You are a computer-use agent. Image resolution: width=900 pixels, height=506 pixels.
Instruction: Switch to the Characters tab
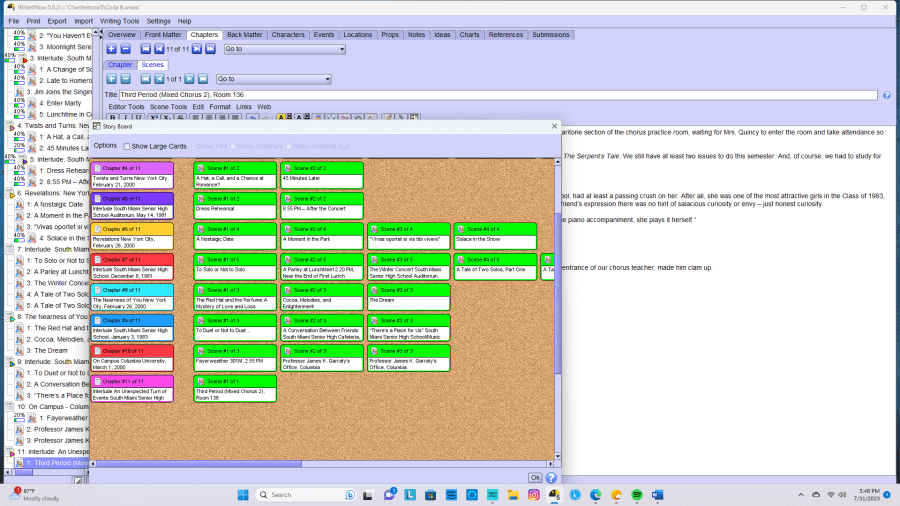(288, 35)
